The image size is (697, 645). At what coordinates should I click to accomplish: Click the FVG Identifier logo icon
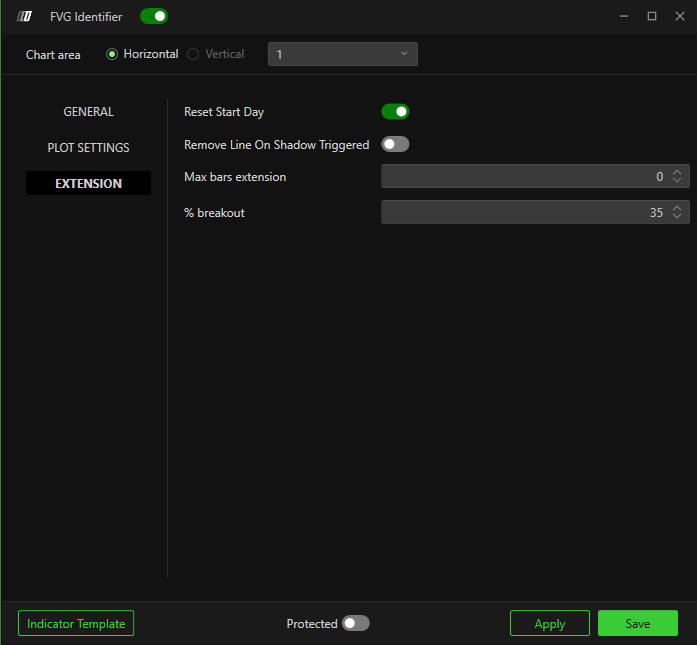[25, 17]
